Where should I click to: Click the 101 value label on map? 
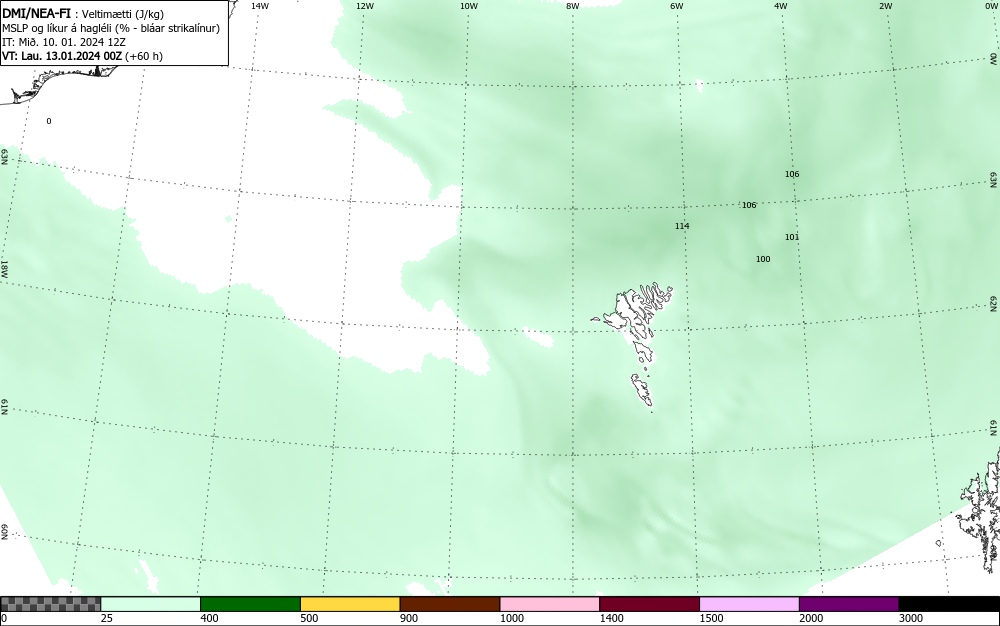(791, 237)
